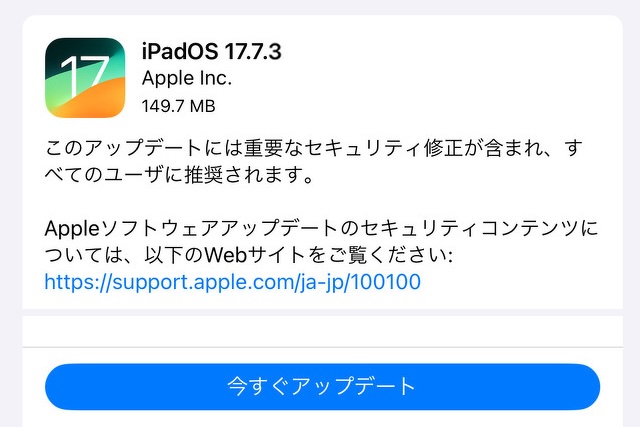Screen dimensions: 640x427
Task: Select the word Webサイト
Action: 255,255
